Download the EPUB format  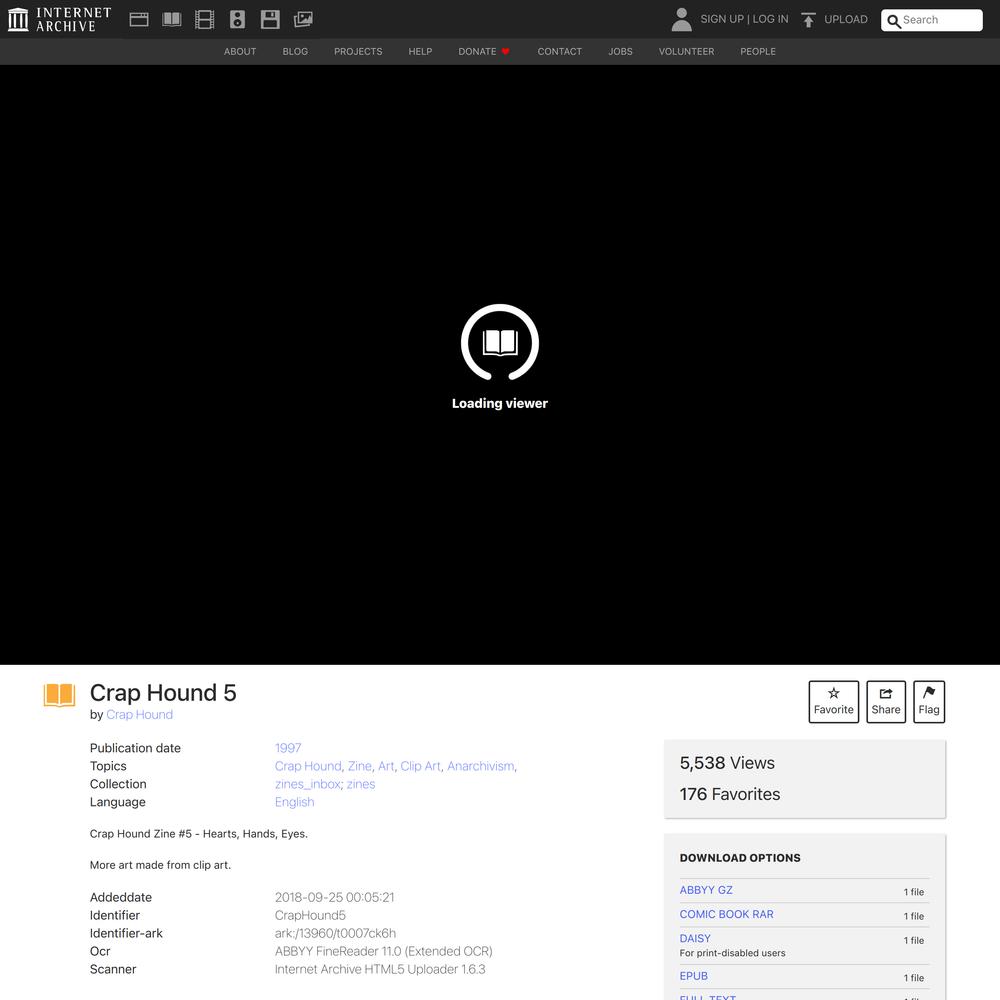[x=693, y=976]
